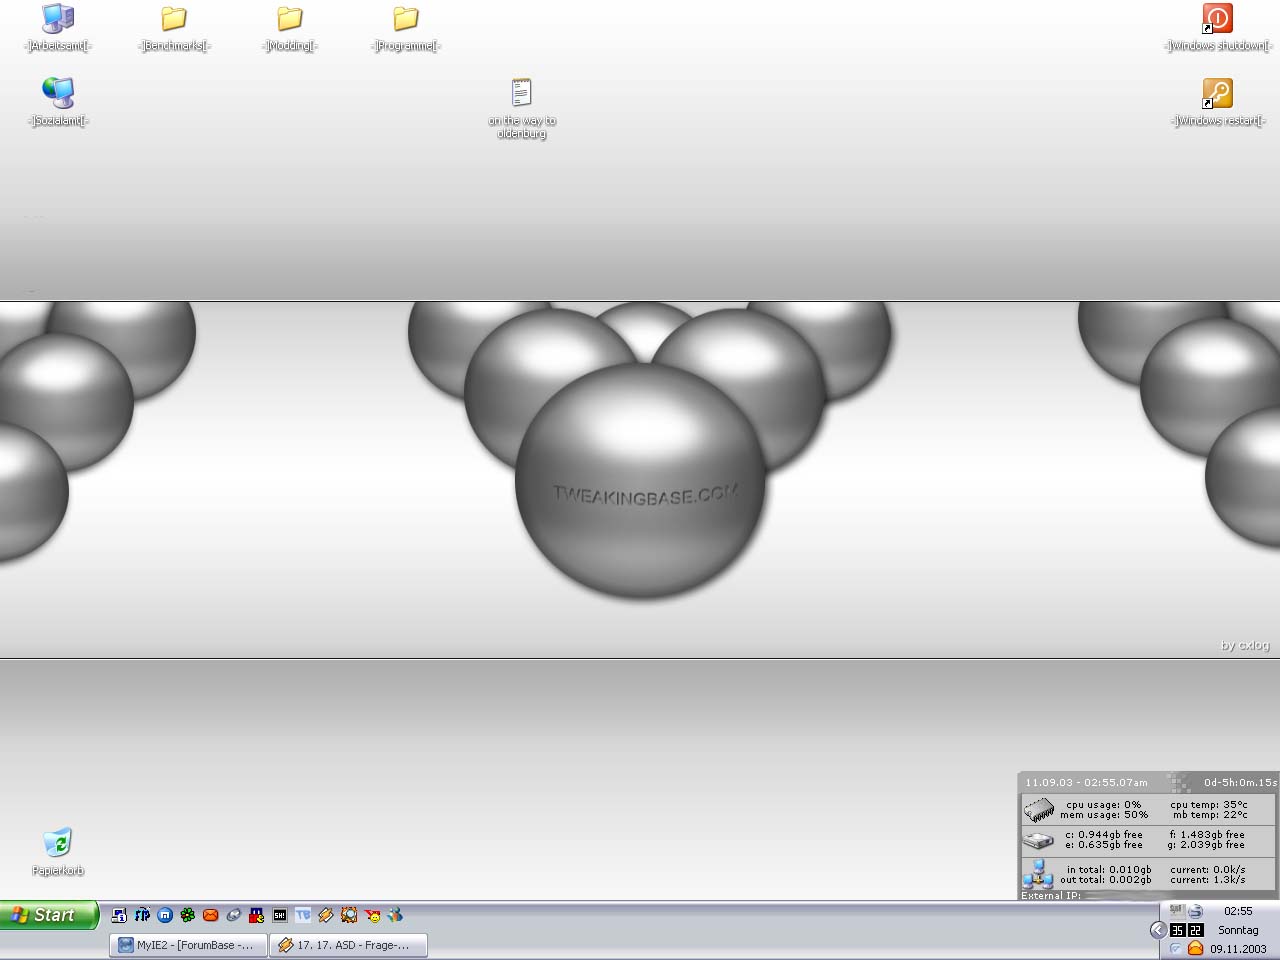This screenshot has width=1280, height=960.
Task: Click 'f: 1.483gb free' drive reading
Action: coord(1207,834)
